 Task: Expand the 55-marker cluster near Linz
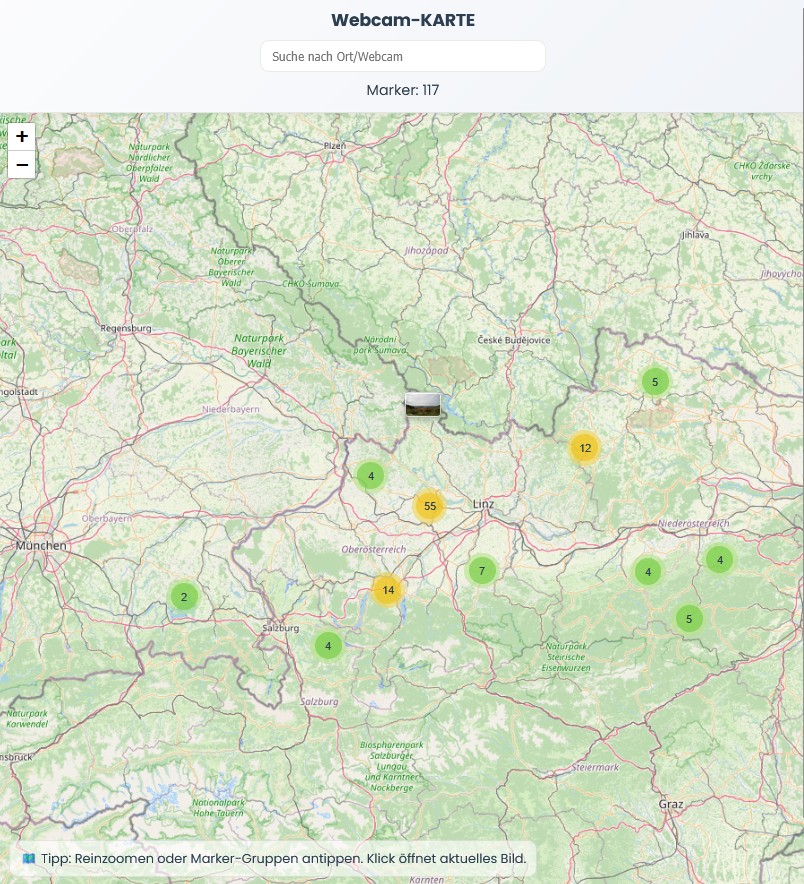pos(429,506)
